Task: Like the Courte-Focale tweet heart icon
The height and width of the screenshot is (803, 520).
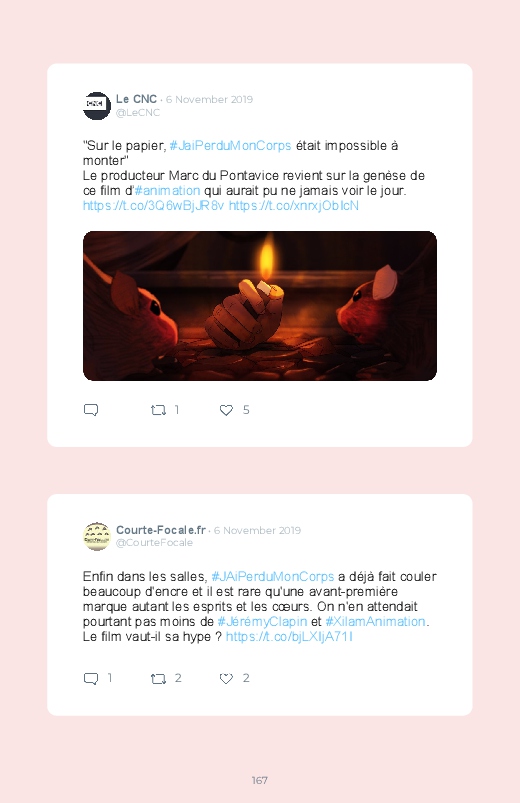Action: point(226,679)
